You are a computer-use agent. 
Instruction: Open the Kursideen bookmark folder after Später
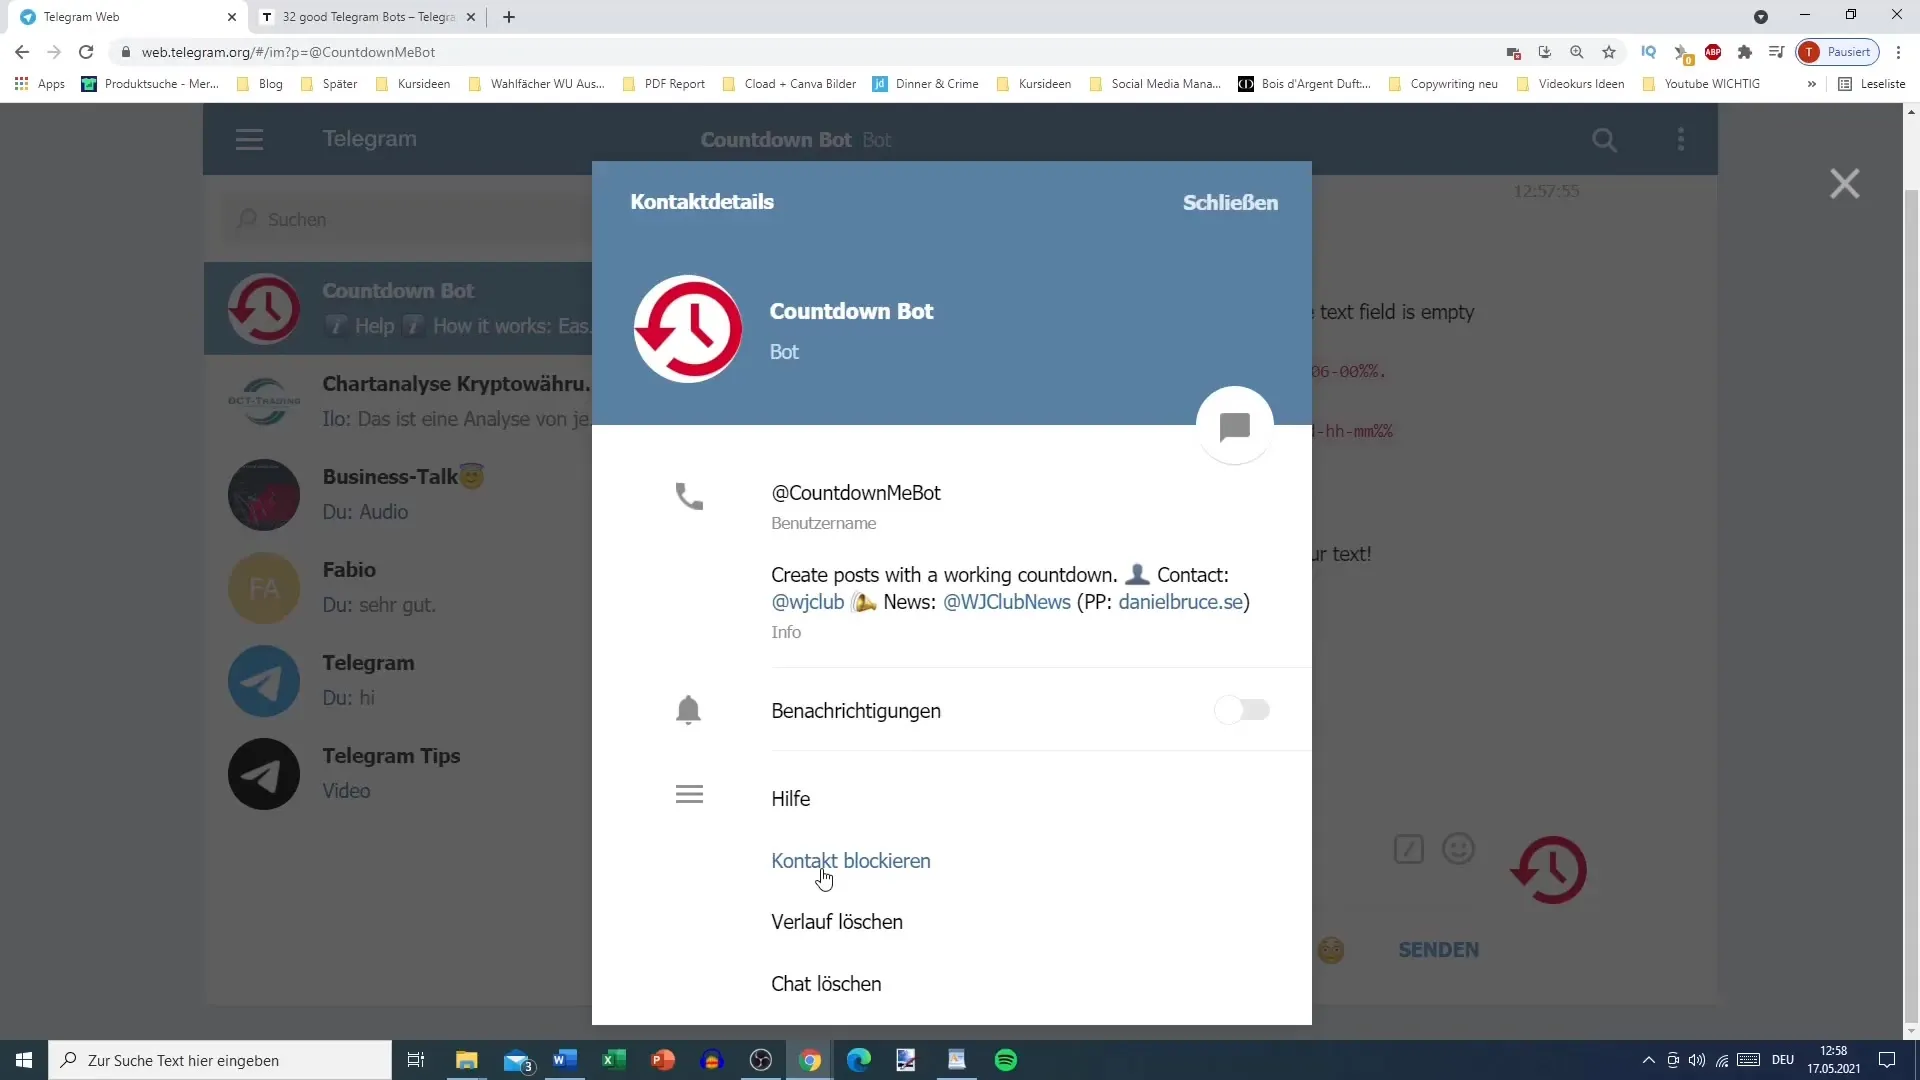click(x=413, y=84)
